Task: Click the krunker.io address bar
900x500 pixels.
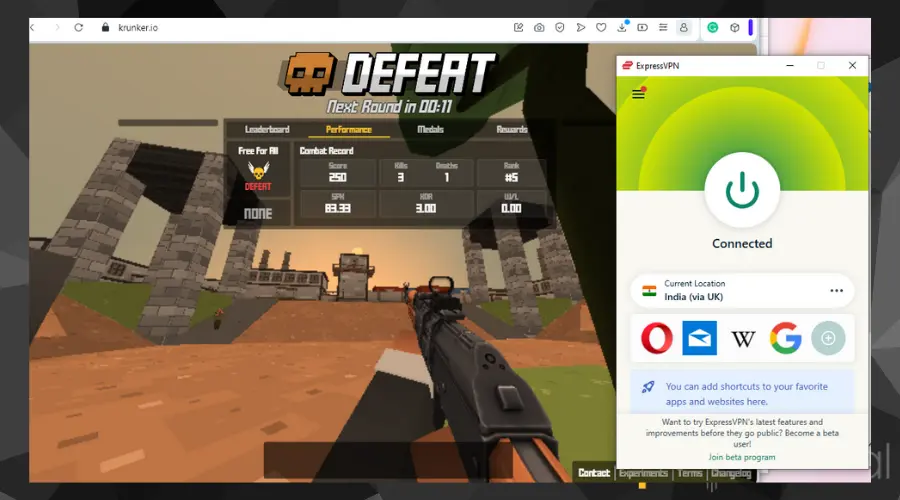Action: pyautogui.click(x=300, y=28)
